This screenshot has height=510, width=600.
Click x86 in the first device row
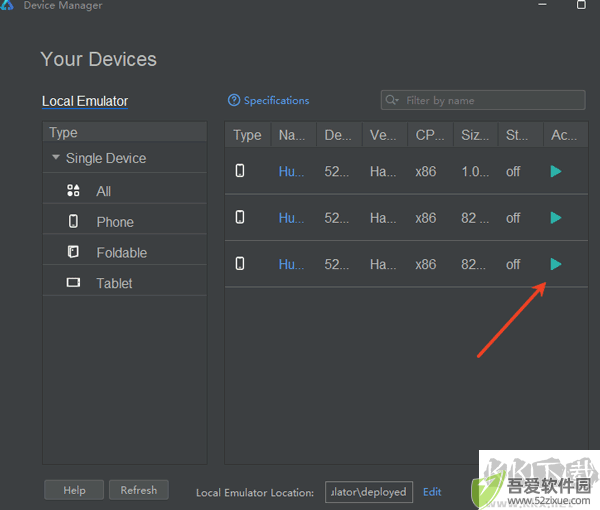pos(426,171)
